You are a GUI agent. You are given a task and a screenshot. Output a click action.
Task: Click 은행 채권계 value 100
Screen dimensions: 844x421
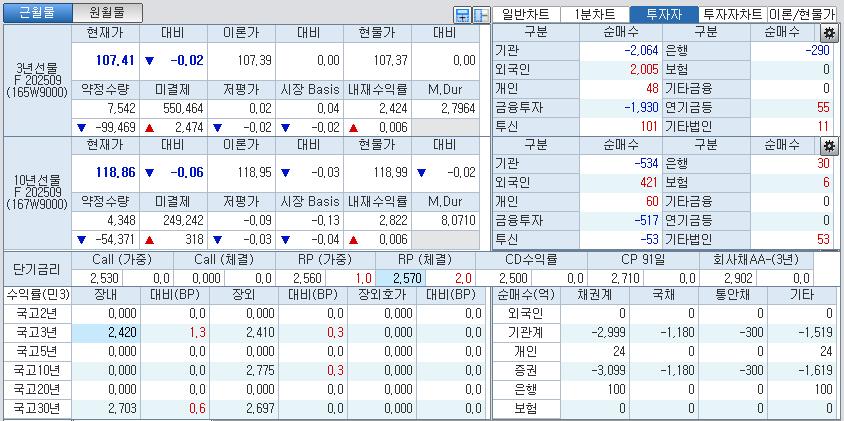(616, 389)
